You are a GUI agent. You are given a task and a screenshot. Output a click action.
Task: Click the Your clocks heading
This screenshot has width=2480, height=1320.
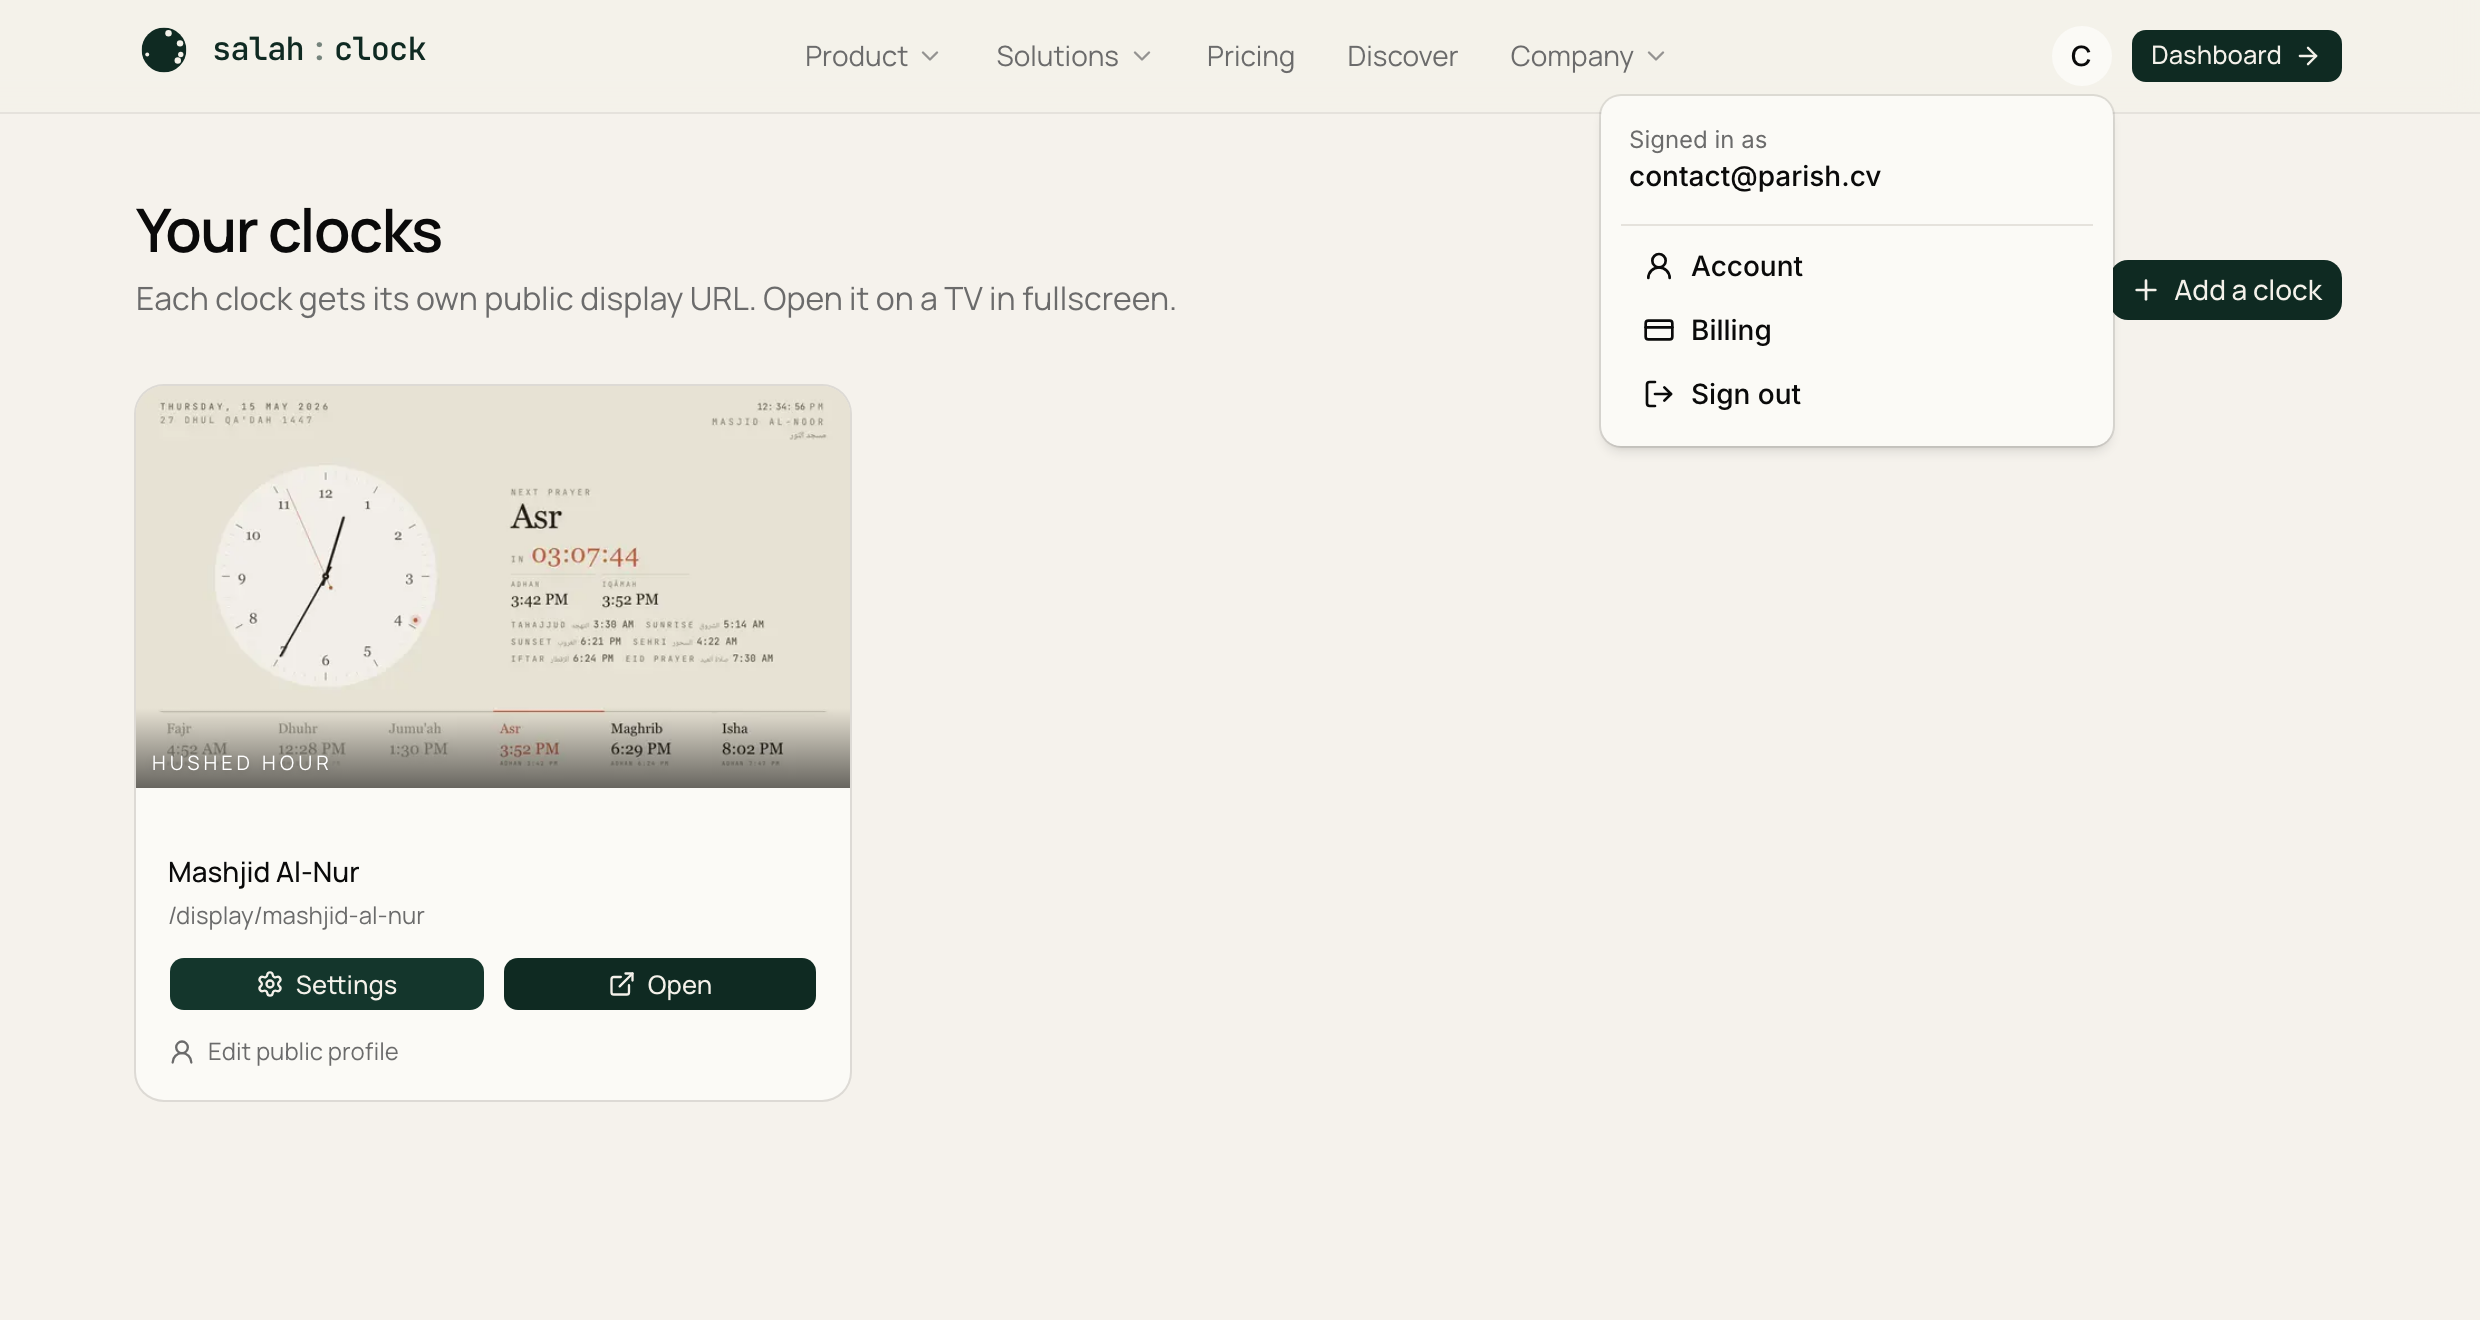[x=289, y=231]
